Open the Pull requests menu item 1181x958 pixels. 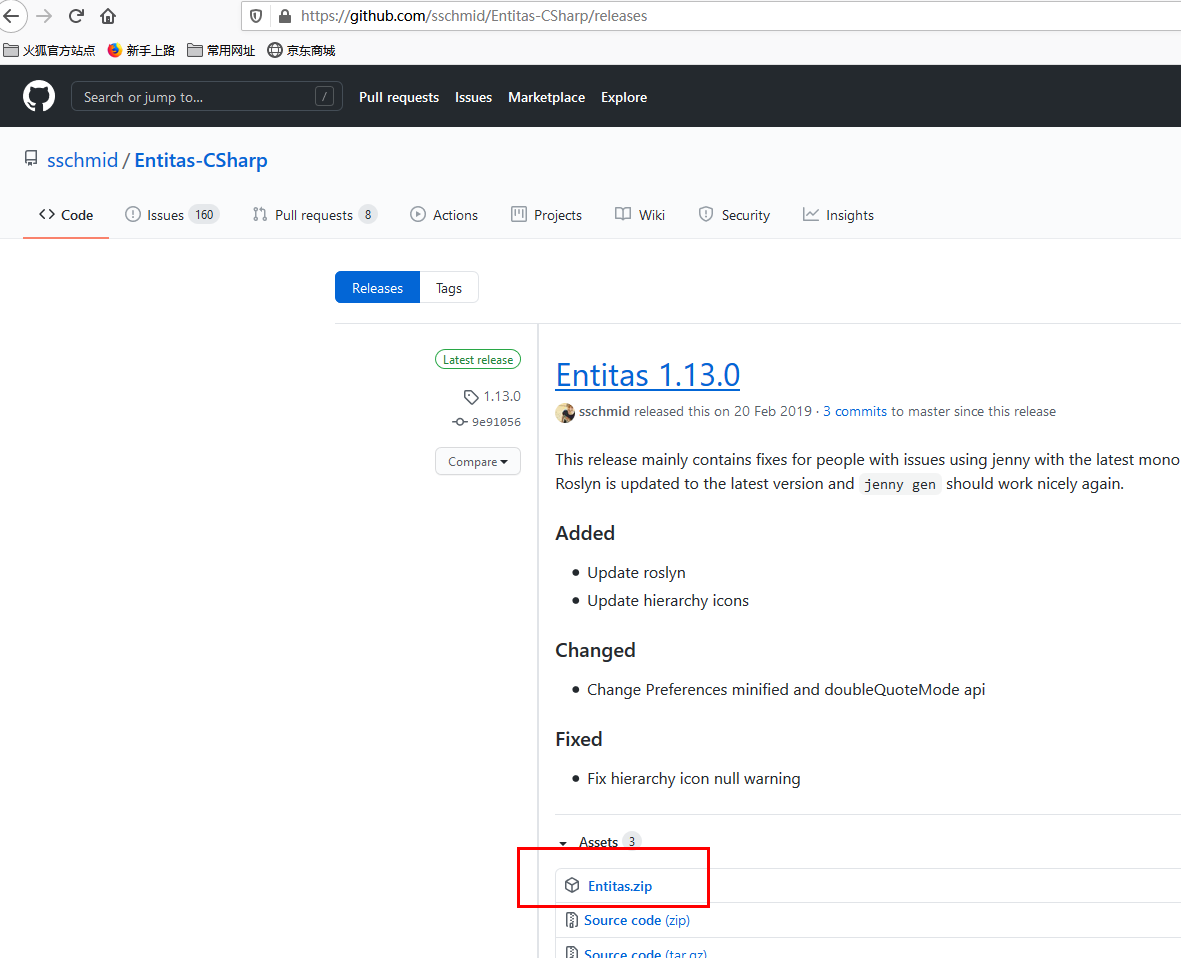pos(398,96)
